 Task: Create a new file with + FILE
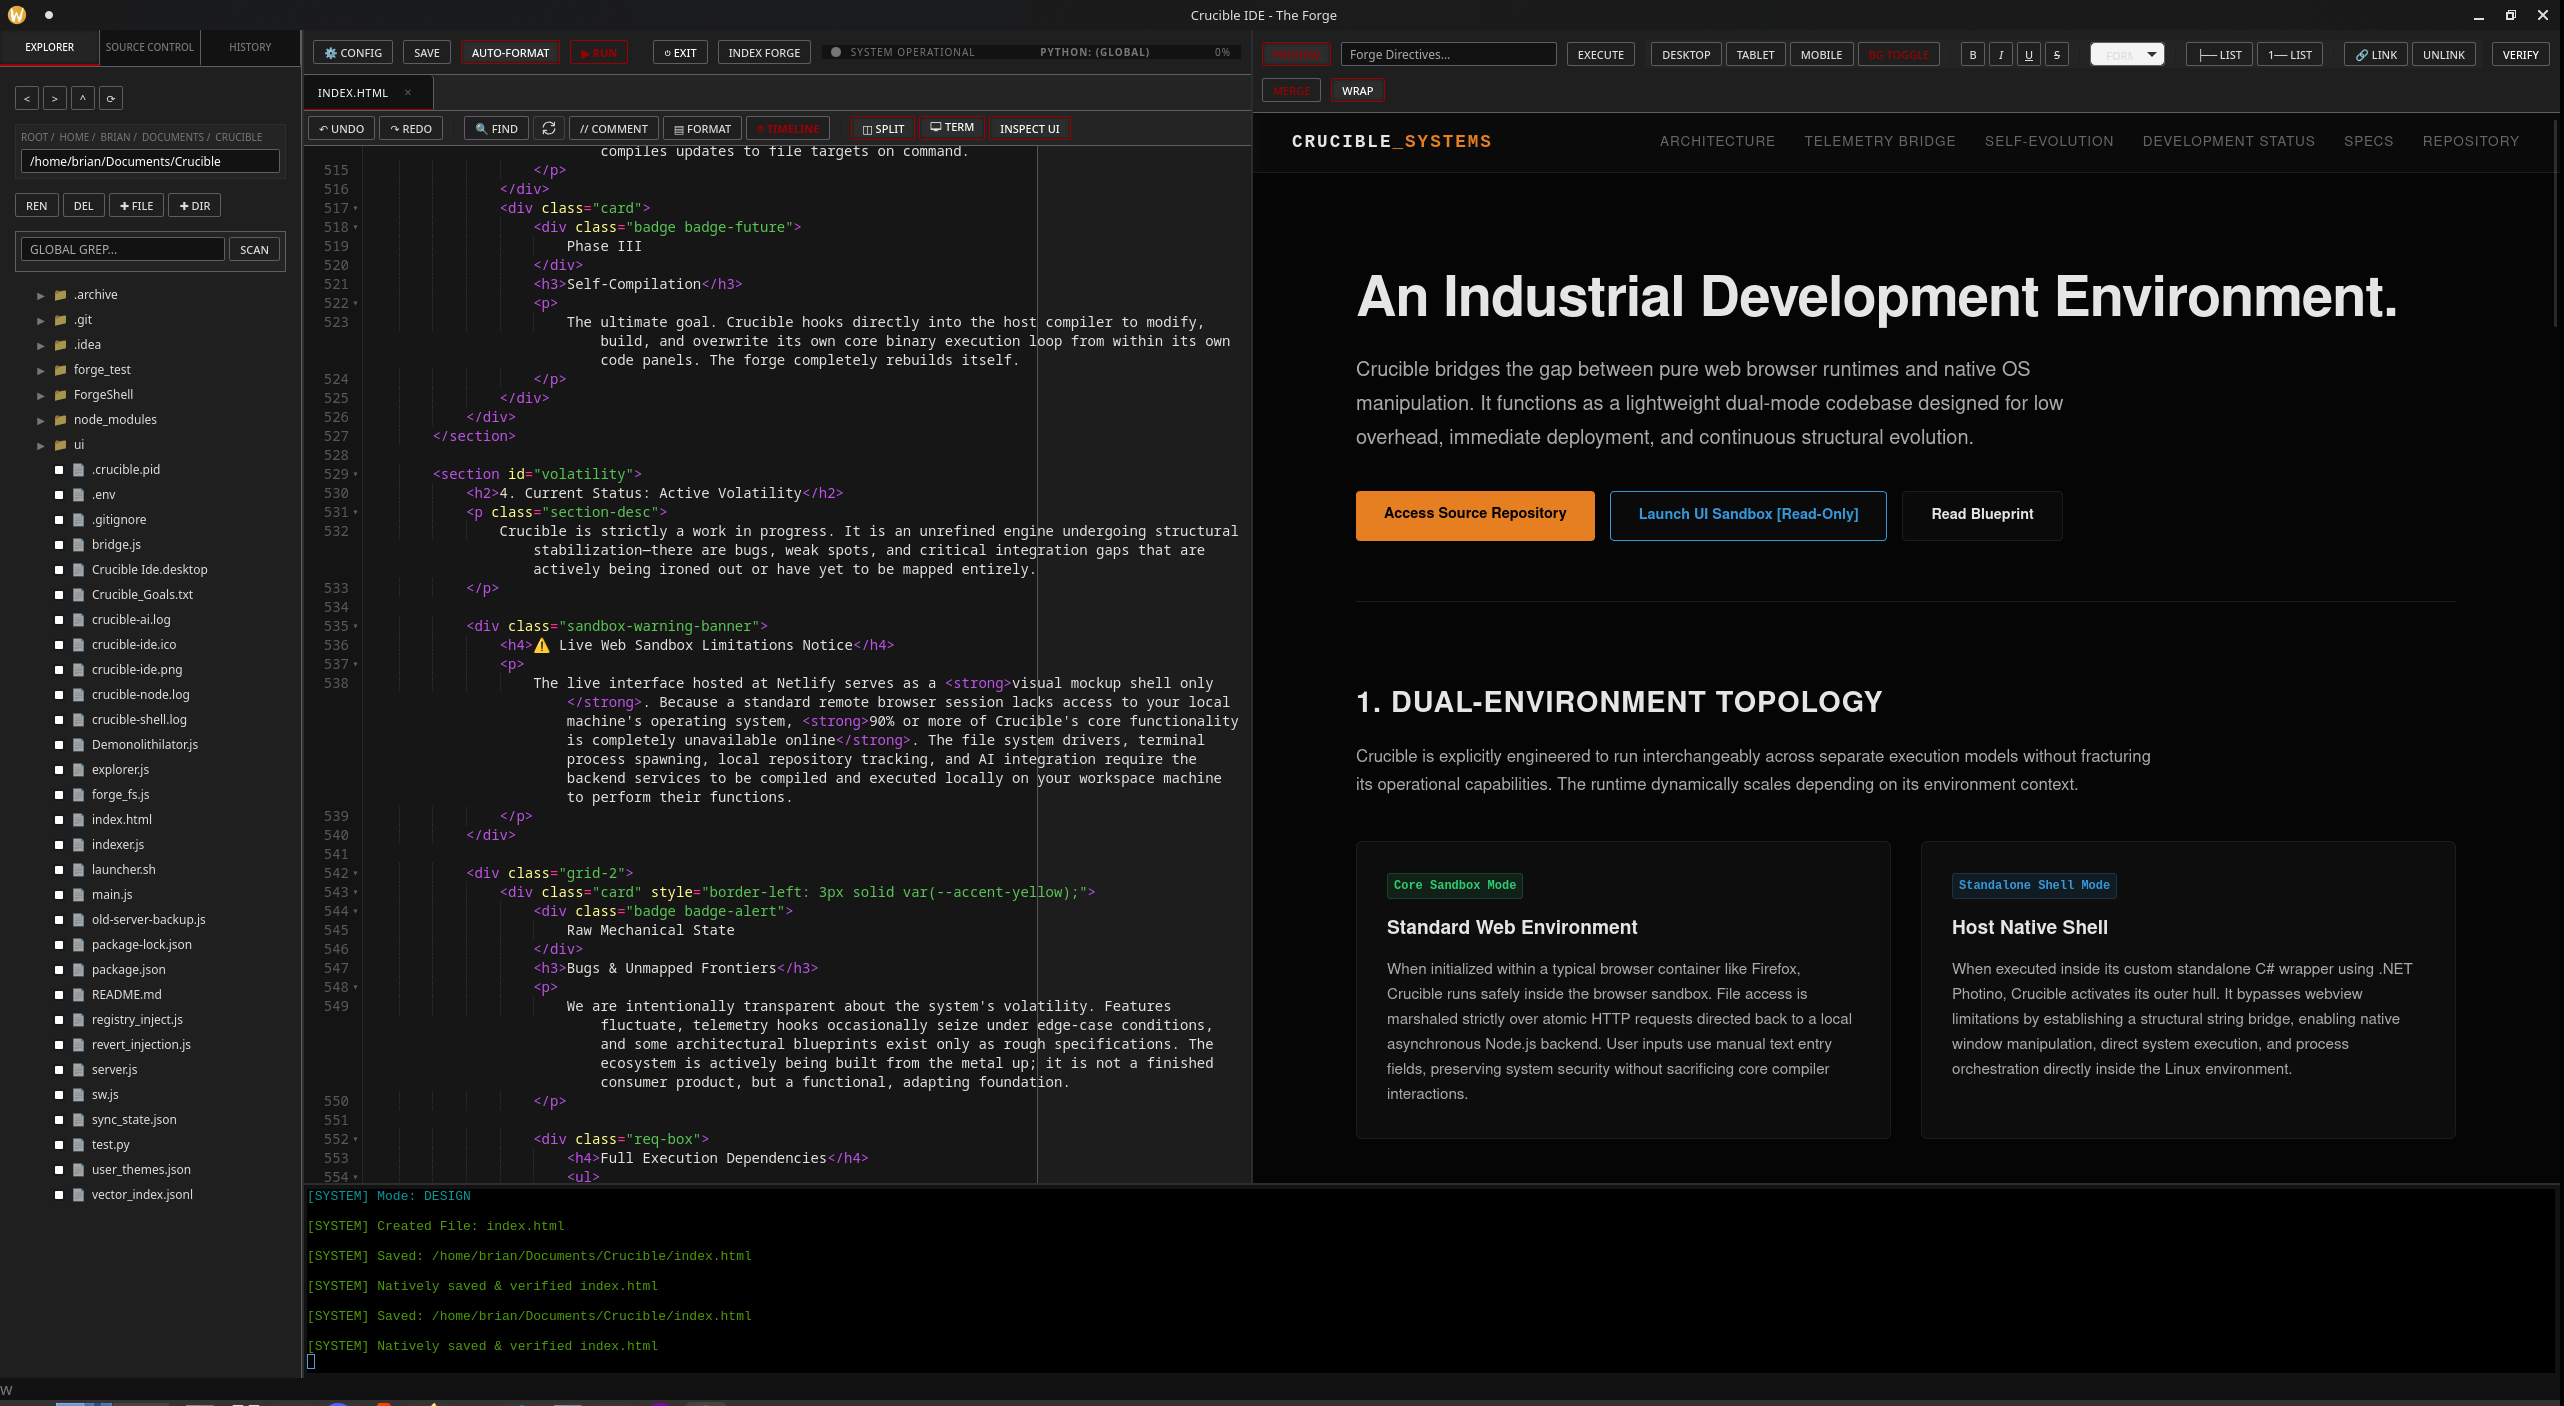pyautogui.click(x=136, y=206)
